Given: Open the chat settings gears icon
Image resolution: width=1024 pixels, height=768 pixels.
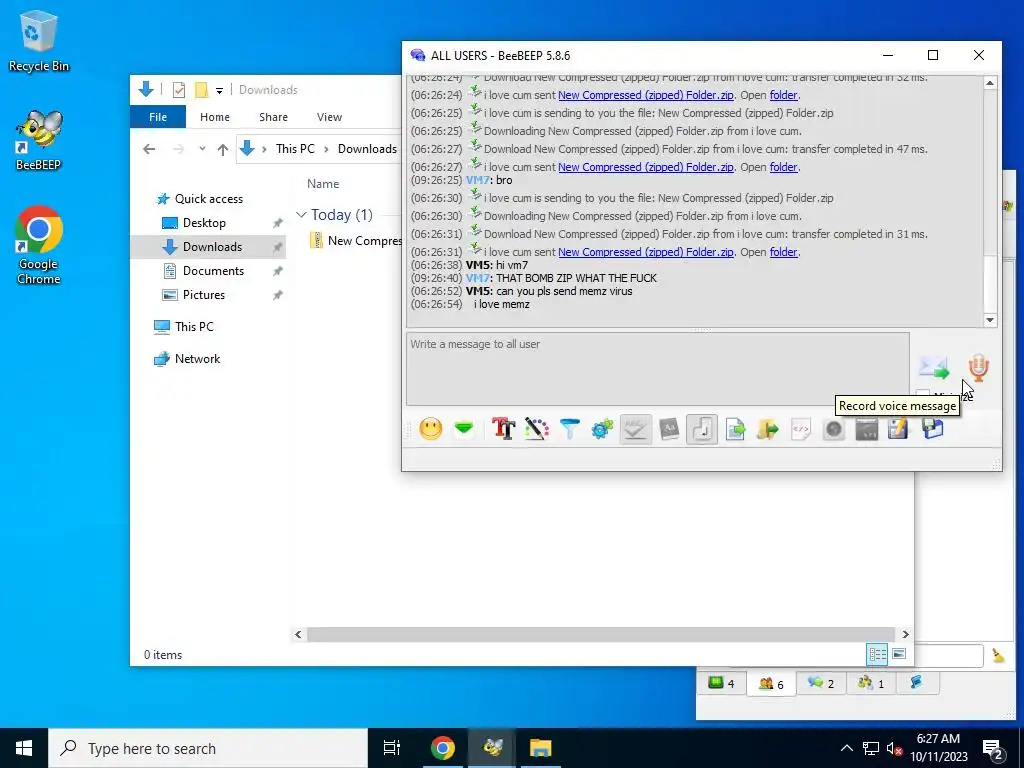Looking at the screenshot, I should 602,429.
